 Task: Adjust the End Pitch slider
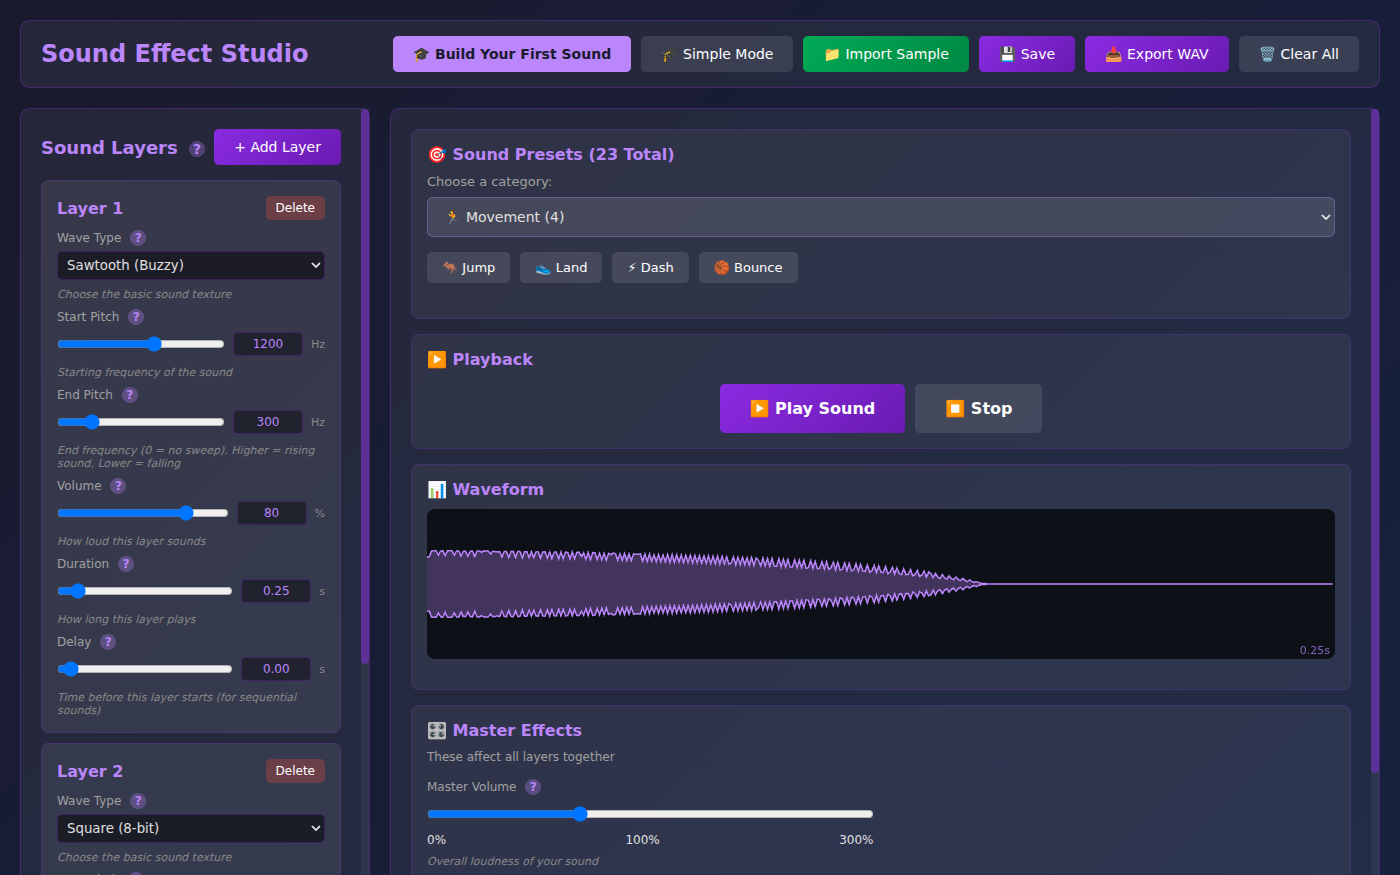(x=141, y=422)
